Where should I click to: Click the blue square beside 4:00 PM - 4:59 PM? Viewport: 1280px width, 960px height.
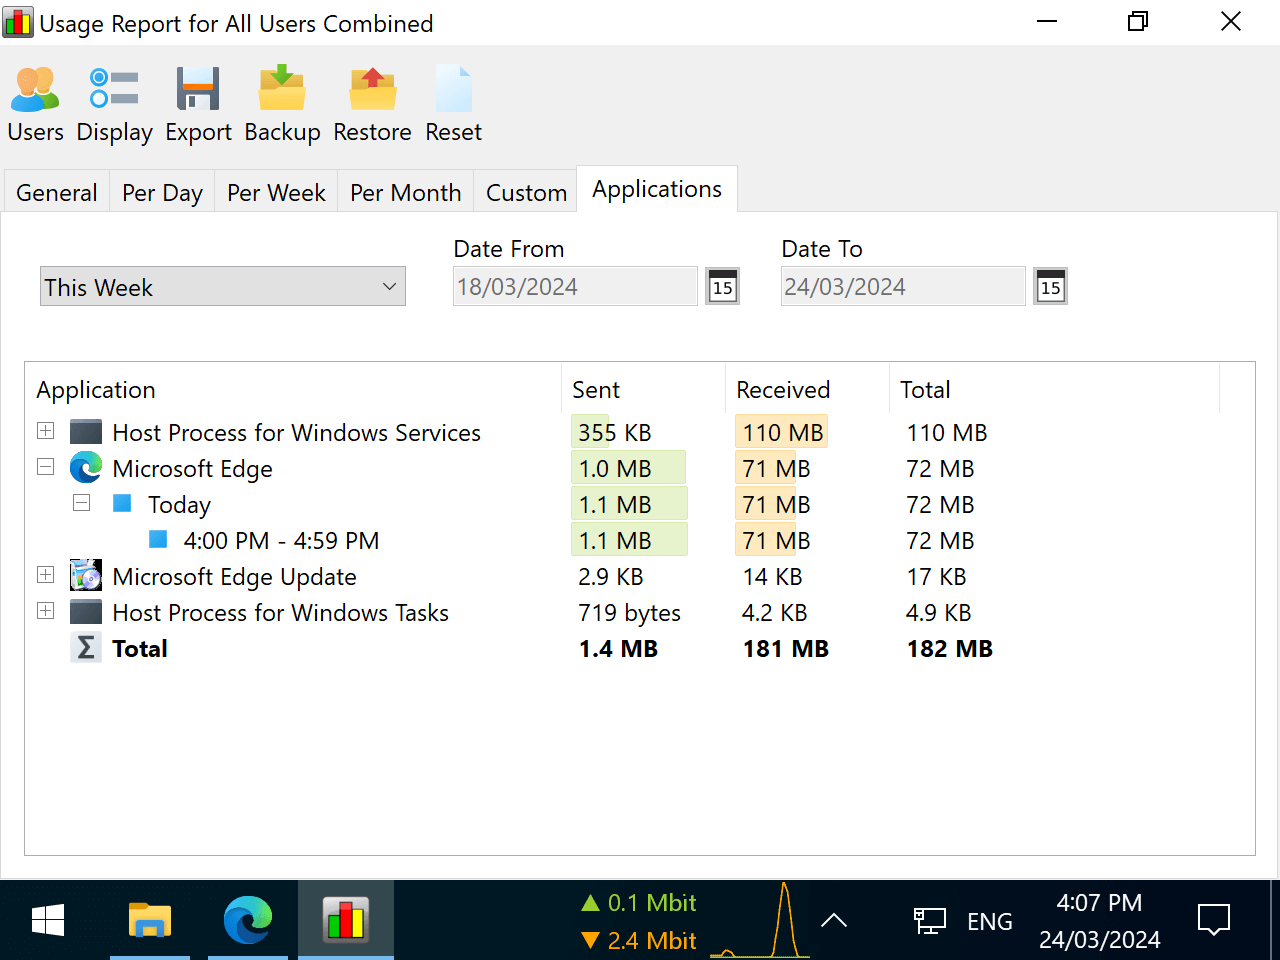tap(158, 539)
